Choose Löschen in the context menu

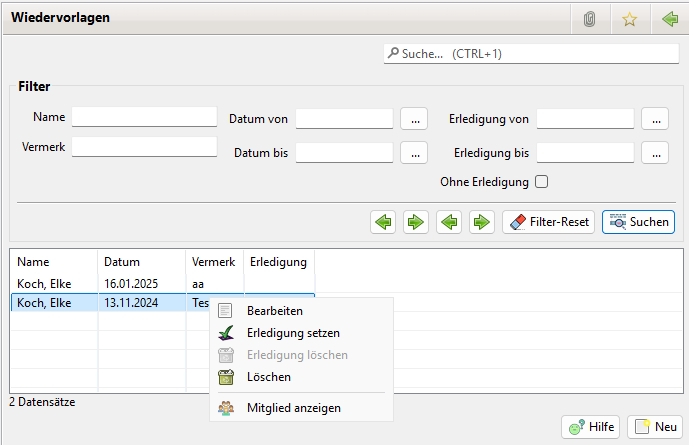click(x=268, y=377)
